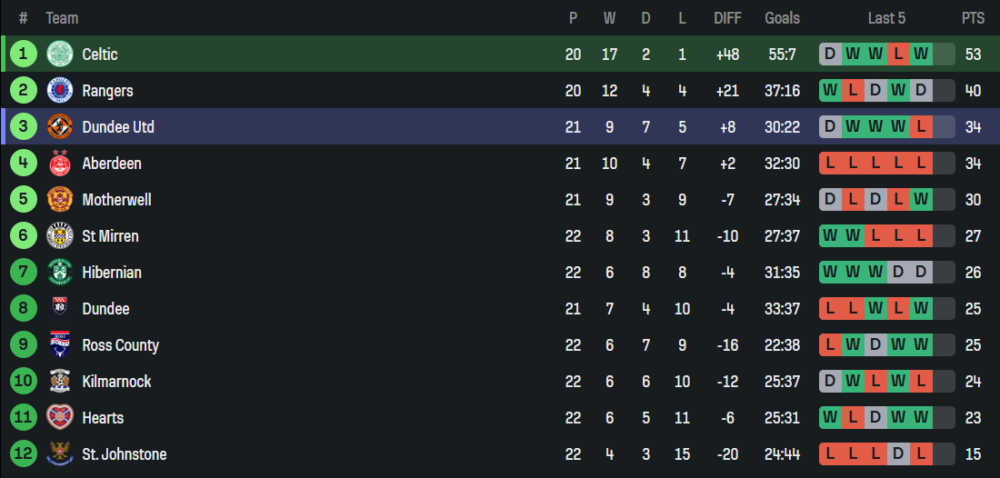Click the Last 5 column header
Viewport: 1000px width, 478px height.
(885, 18)
